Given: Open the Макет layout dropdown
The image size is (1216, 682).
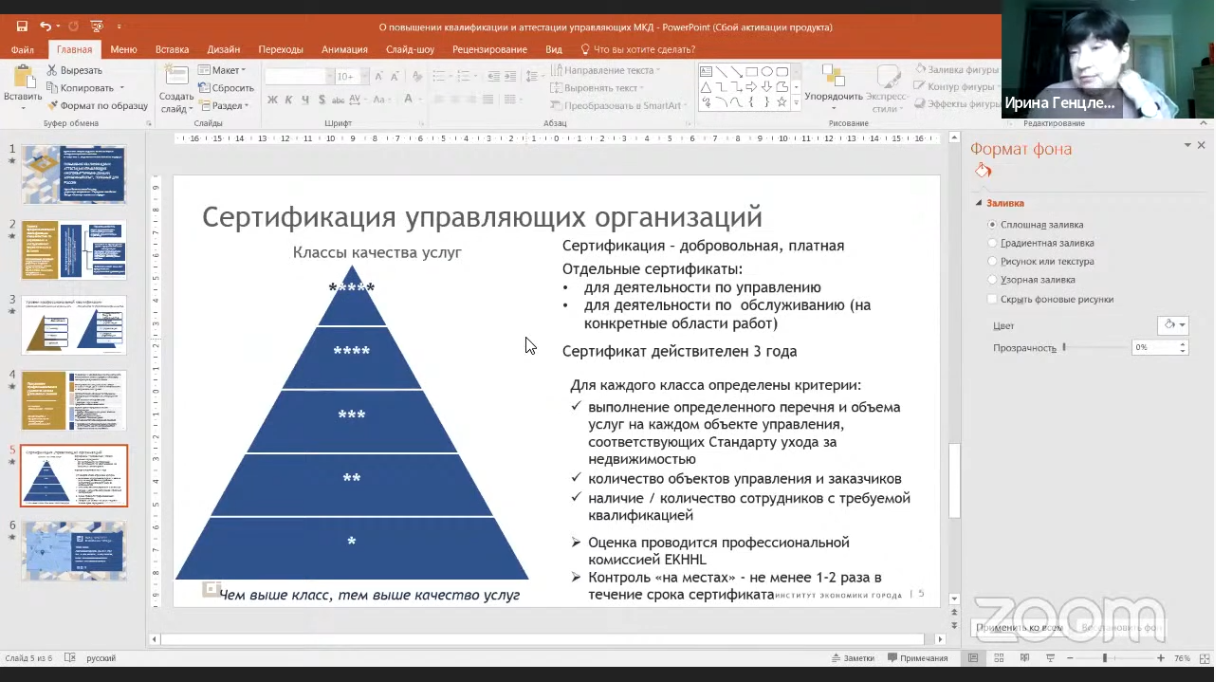Looking at the screenshot, I should pyautogui.click(x=221, y=70).
